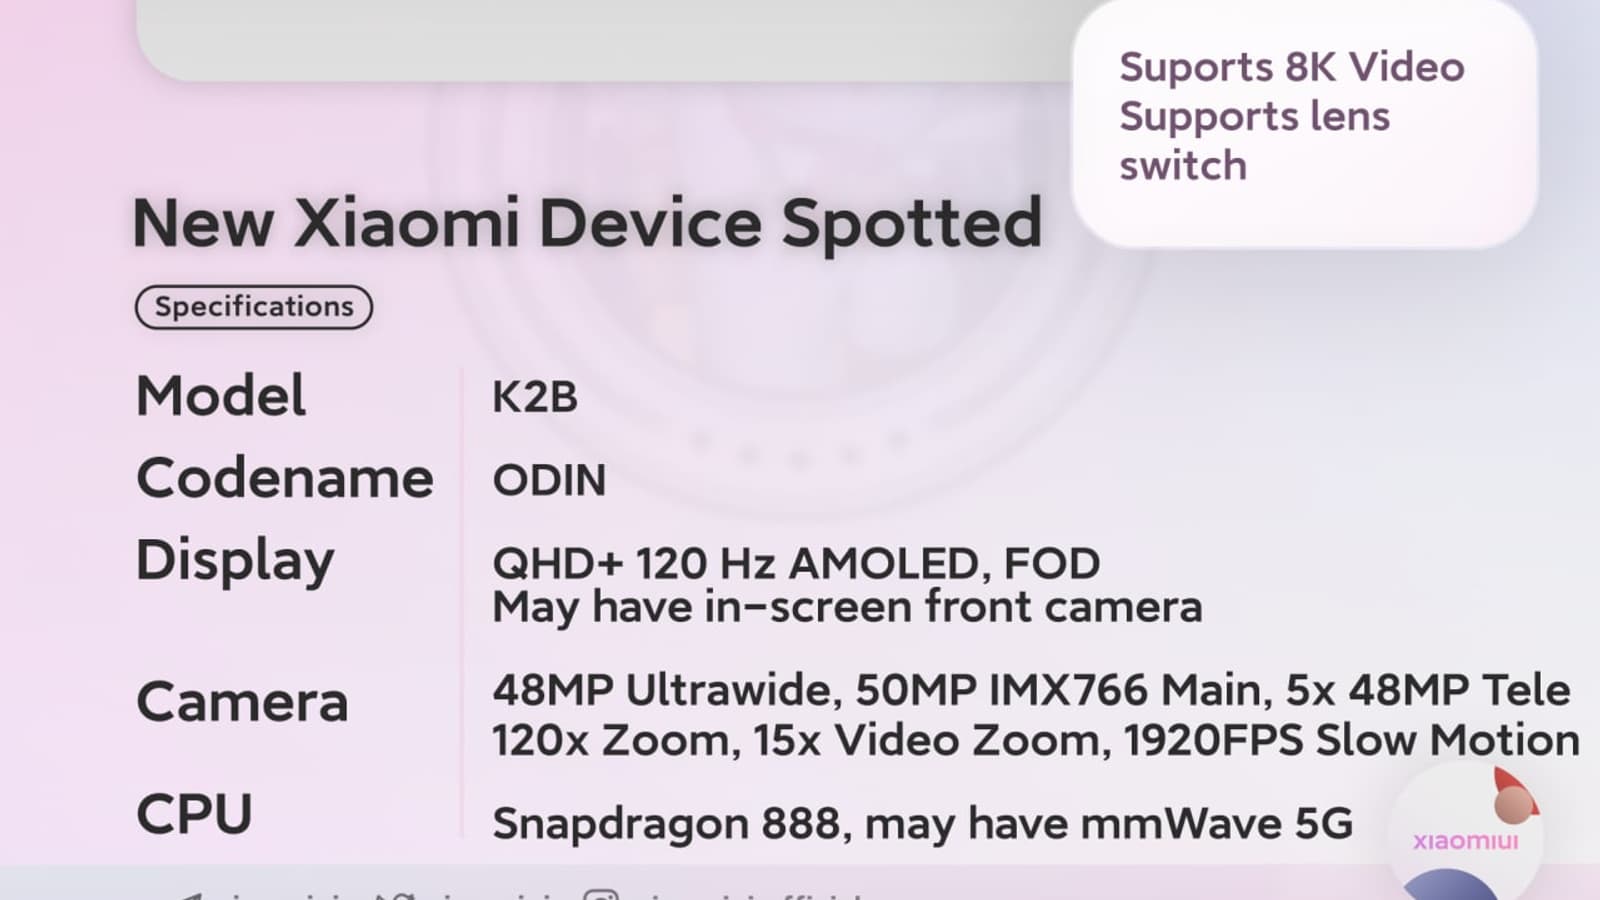
Task: Click the xiaomiui logo badge
Action: coord(1465,840)
